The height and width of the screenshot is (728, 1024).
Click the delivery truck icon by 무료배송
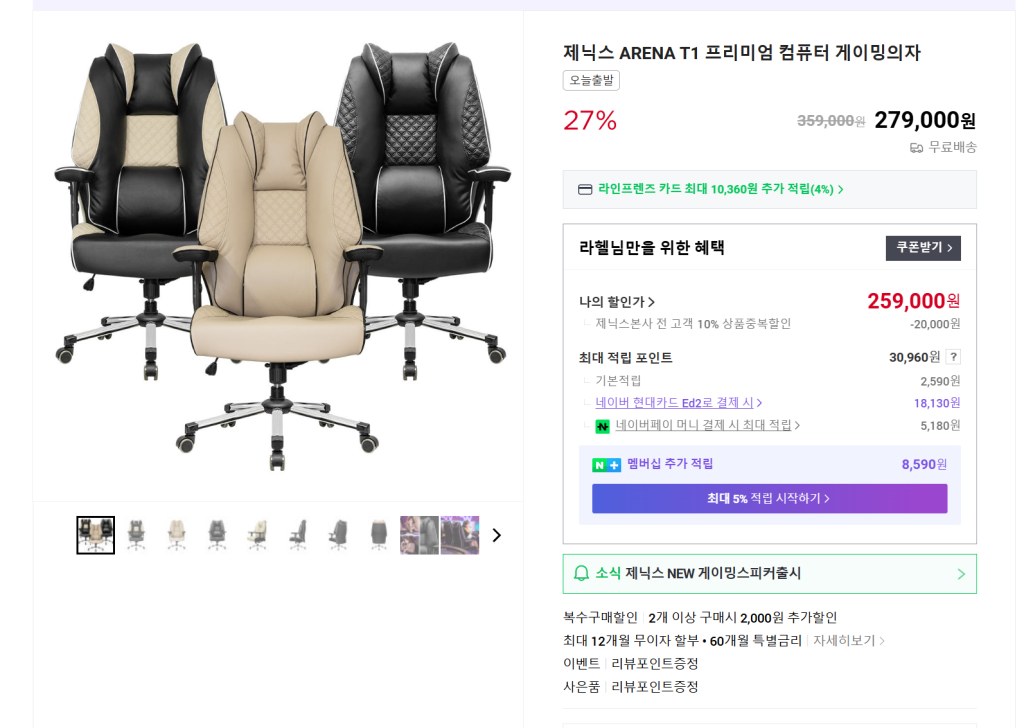point(916,148)
